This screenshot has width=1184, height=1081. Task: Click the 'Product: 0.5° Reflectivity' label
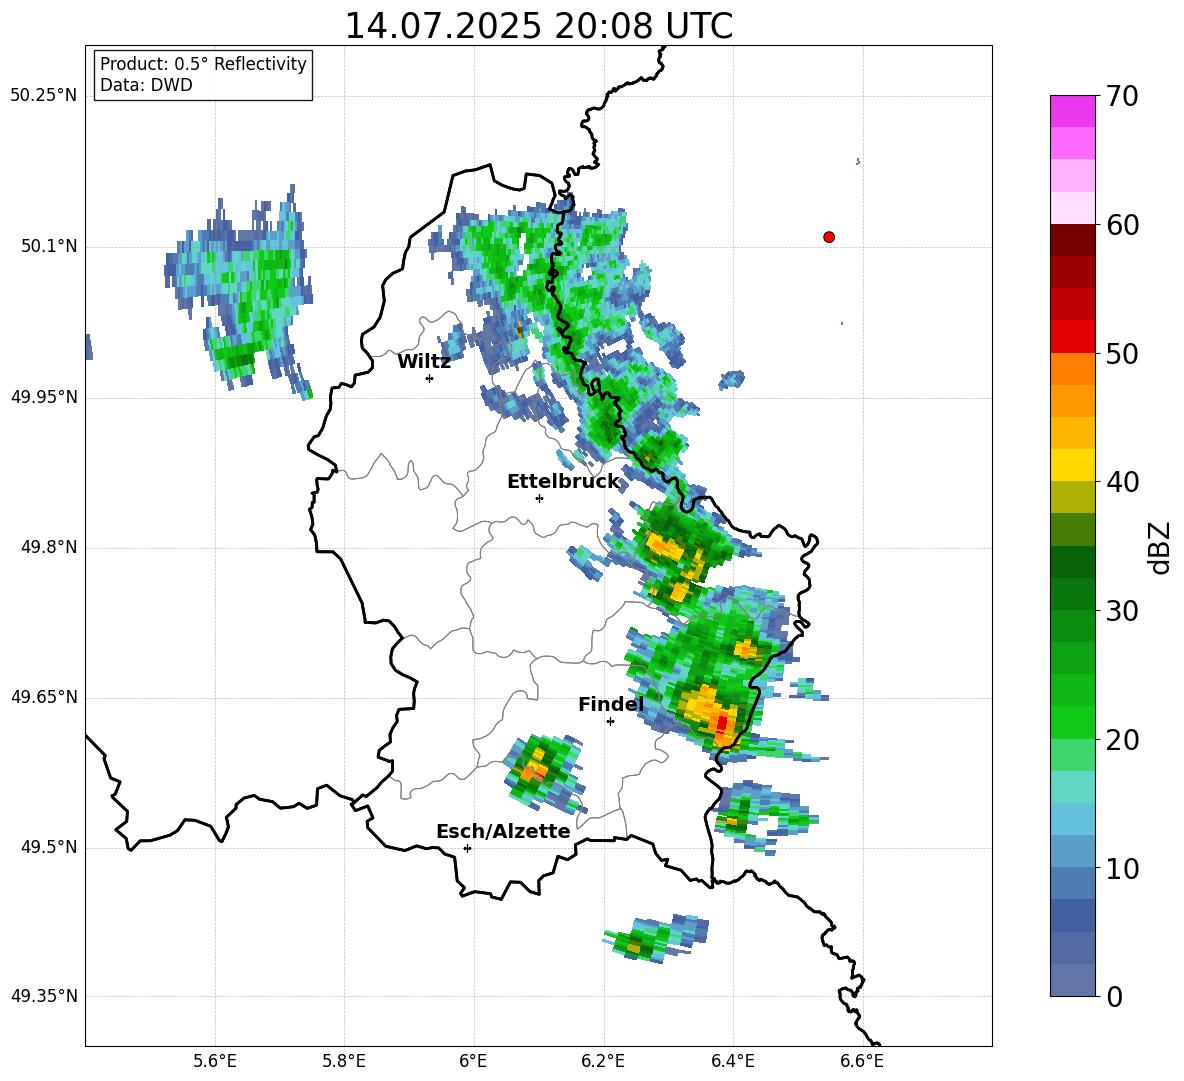(203, 64)
